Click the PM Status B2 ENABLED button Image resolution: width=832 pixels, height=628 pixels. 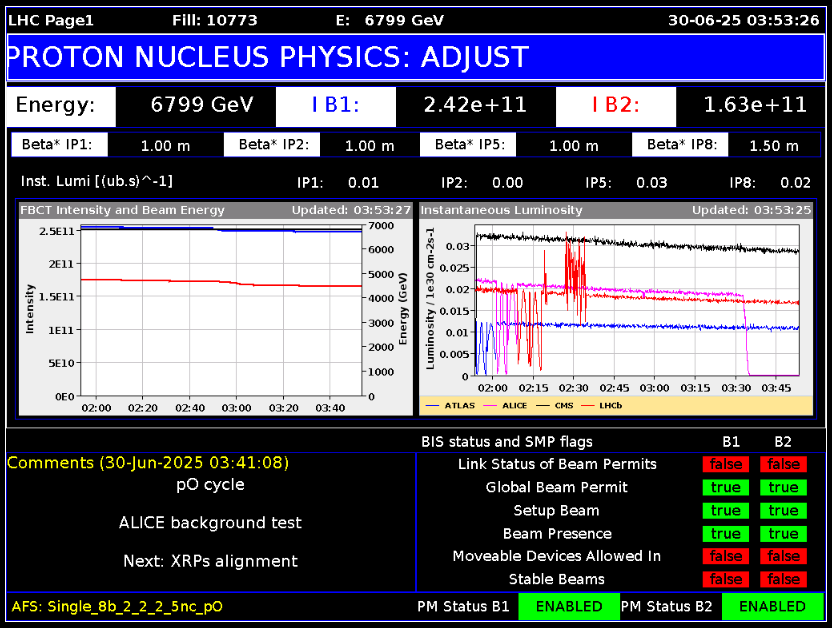click(773, 606)
